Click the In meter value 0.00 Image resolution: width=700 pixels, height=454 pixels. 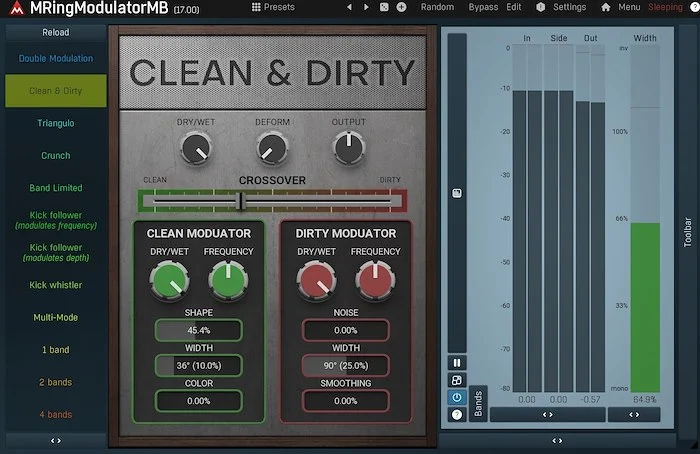[x=527, y=400]
